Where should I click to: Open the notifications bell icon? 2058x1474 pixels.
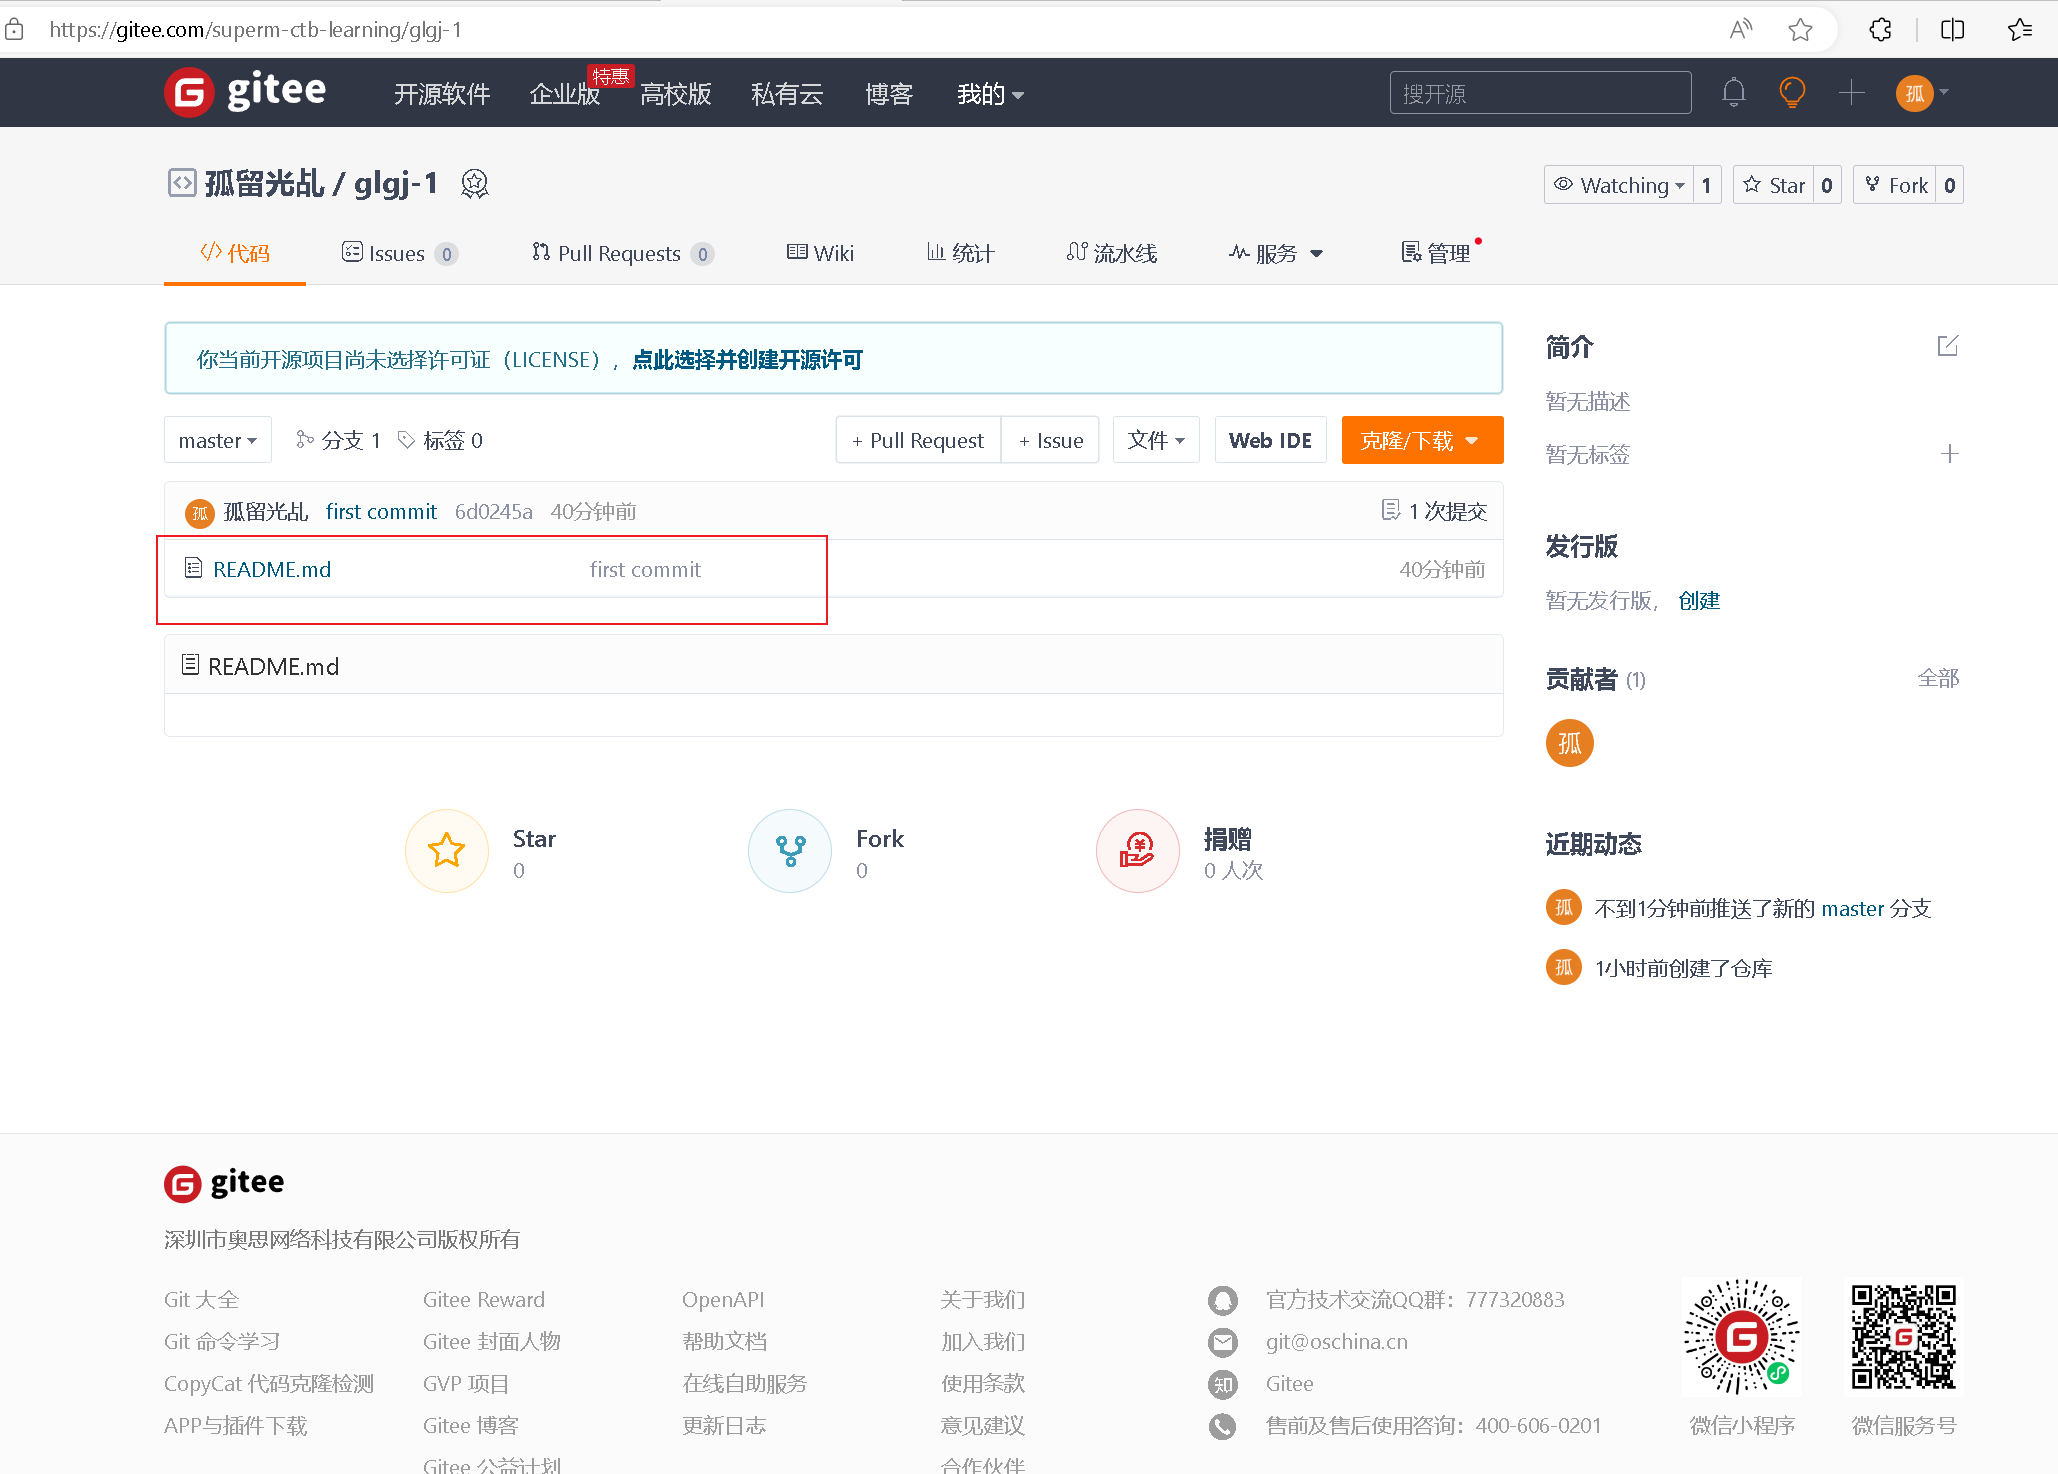1734,93
